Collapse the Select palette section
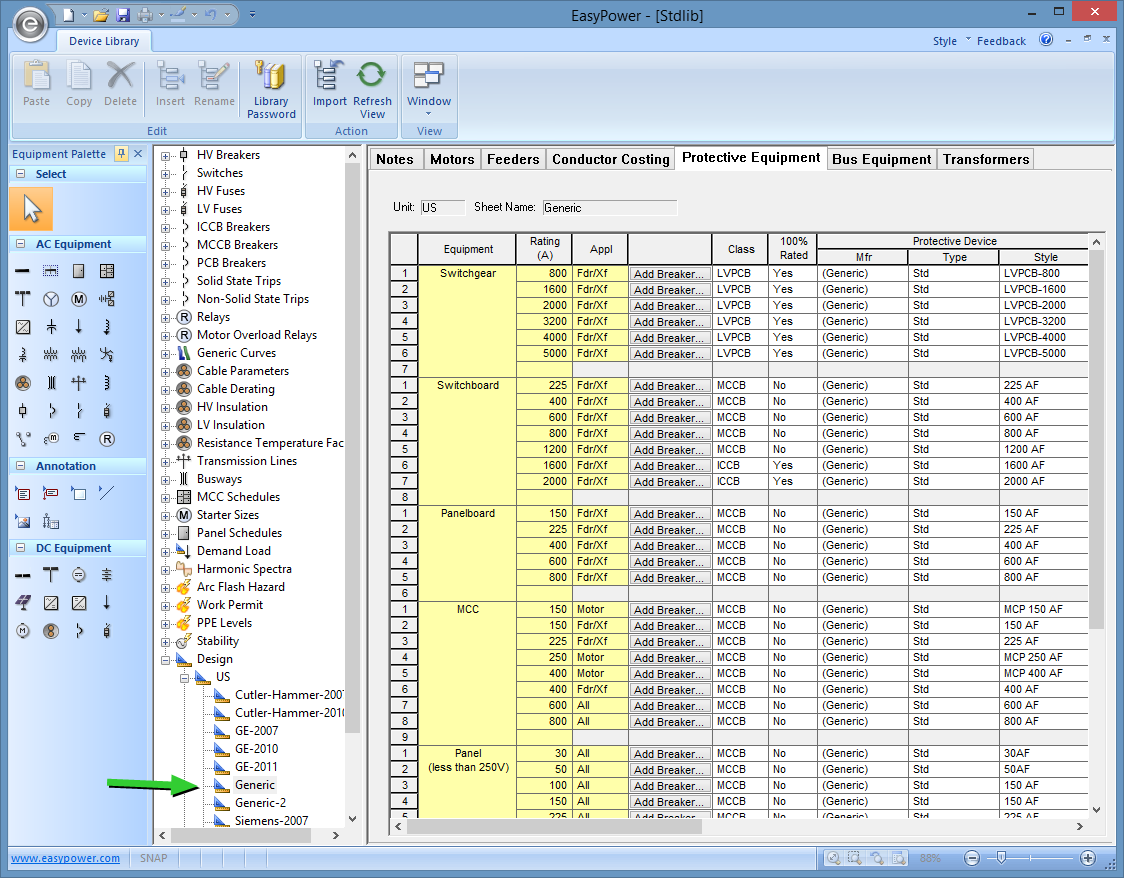 pos(20,173)
